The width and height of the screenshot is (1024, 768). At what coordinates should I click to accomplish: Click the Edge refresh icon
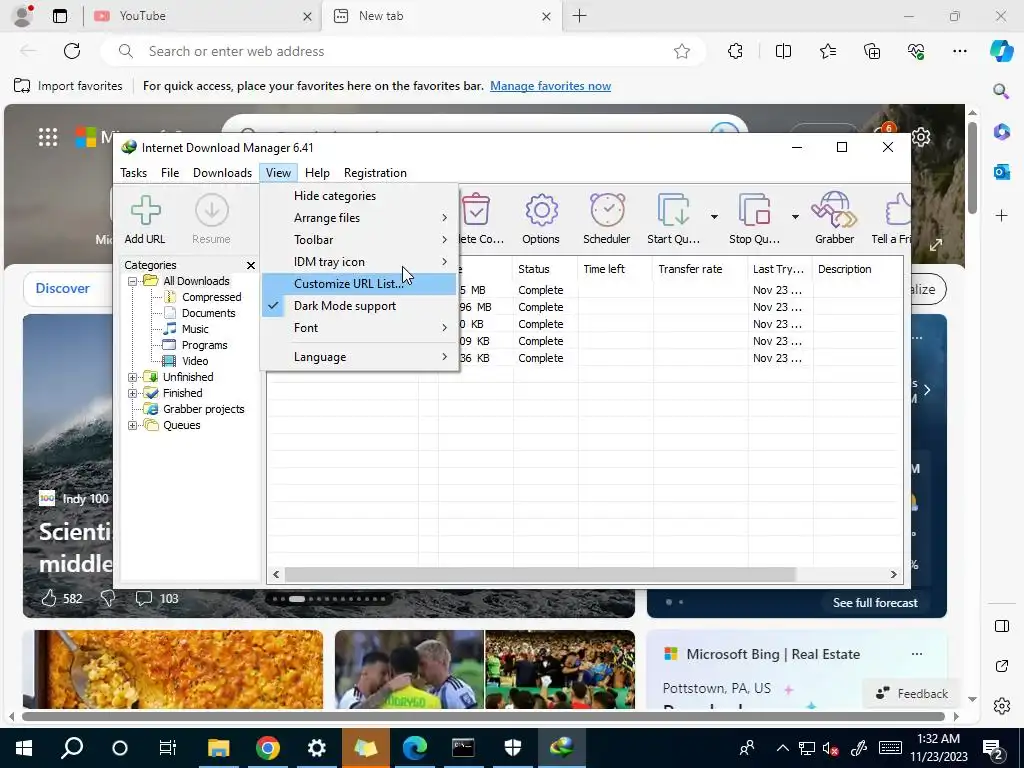[72, 51]
